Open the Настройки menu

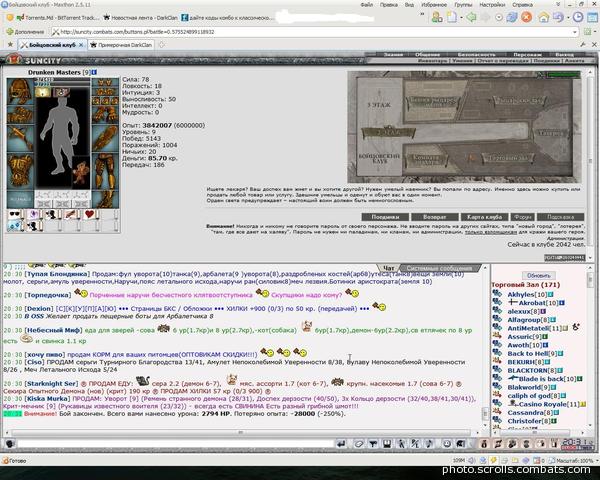(492, 5)
